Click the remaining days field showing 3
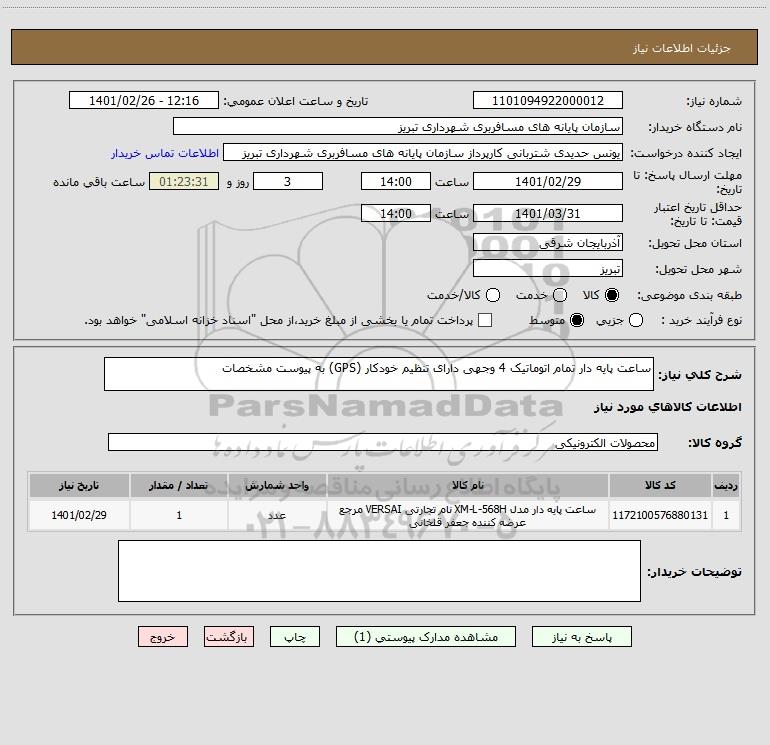The width and height of the screenshot is (770, 745). click(x=288, y=181)
